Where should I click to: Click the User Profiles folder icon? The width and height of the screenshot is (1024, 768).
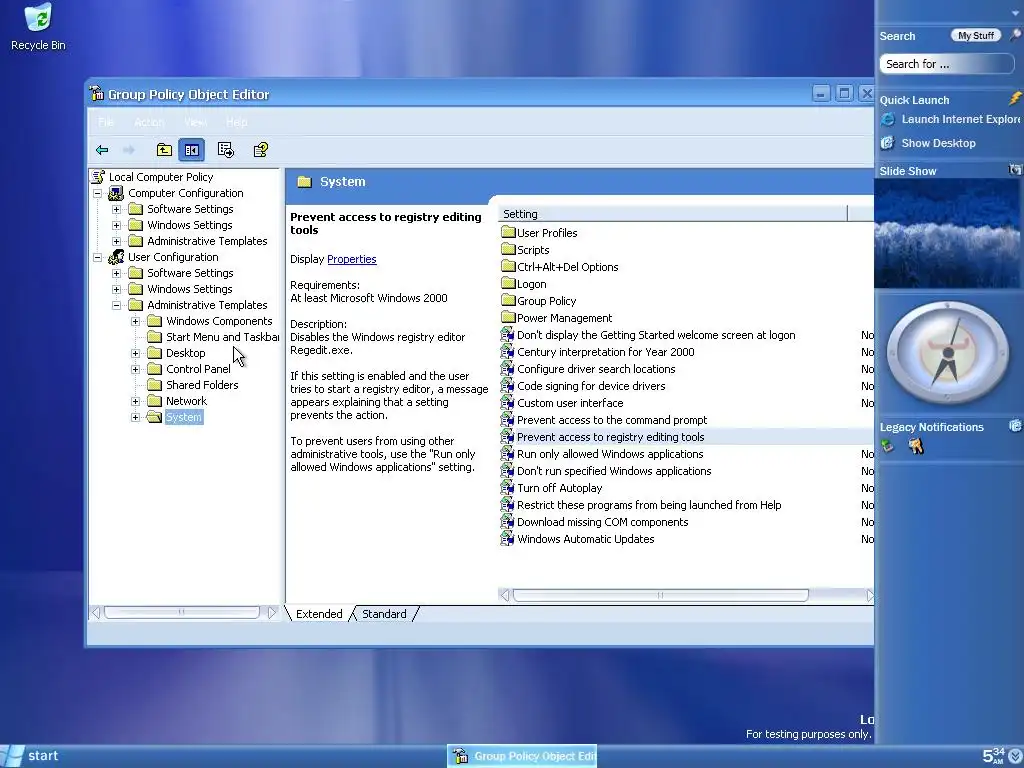[508, 232]
